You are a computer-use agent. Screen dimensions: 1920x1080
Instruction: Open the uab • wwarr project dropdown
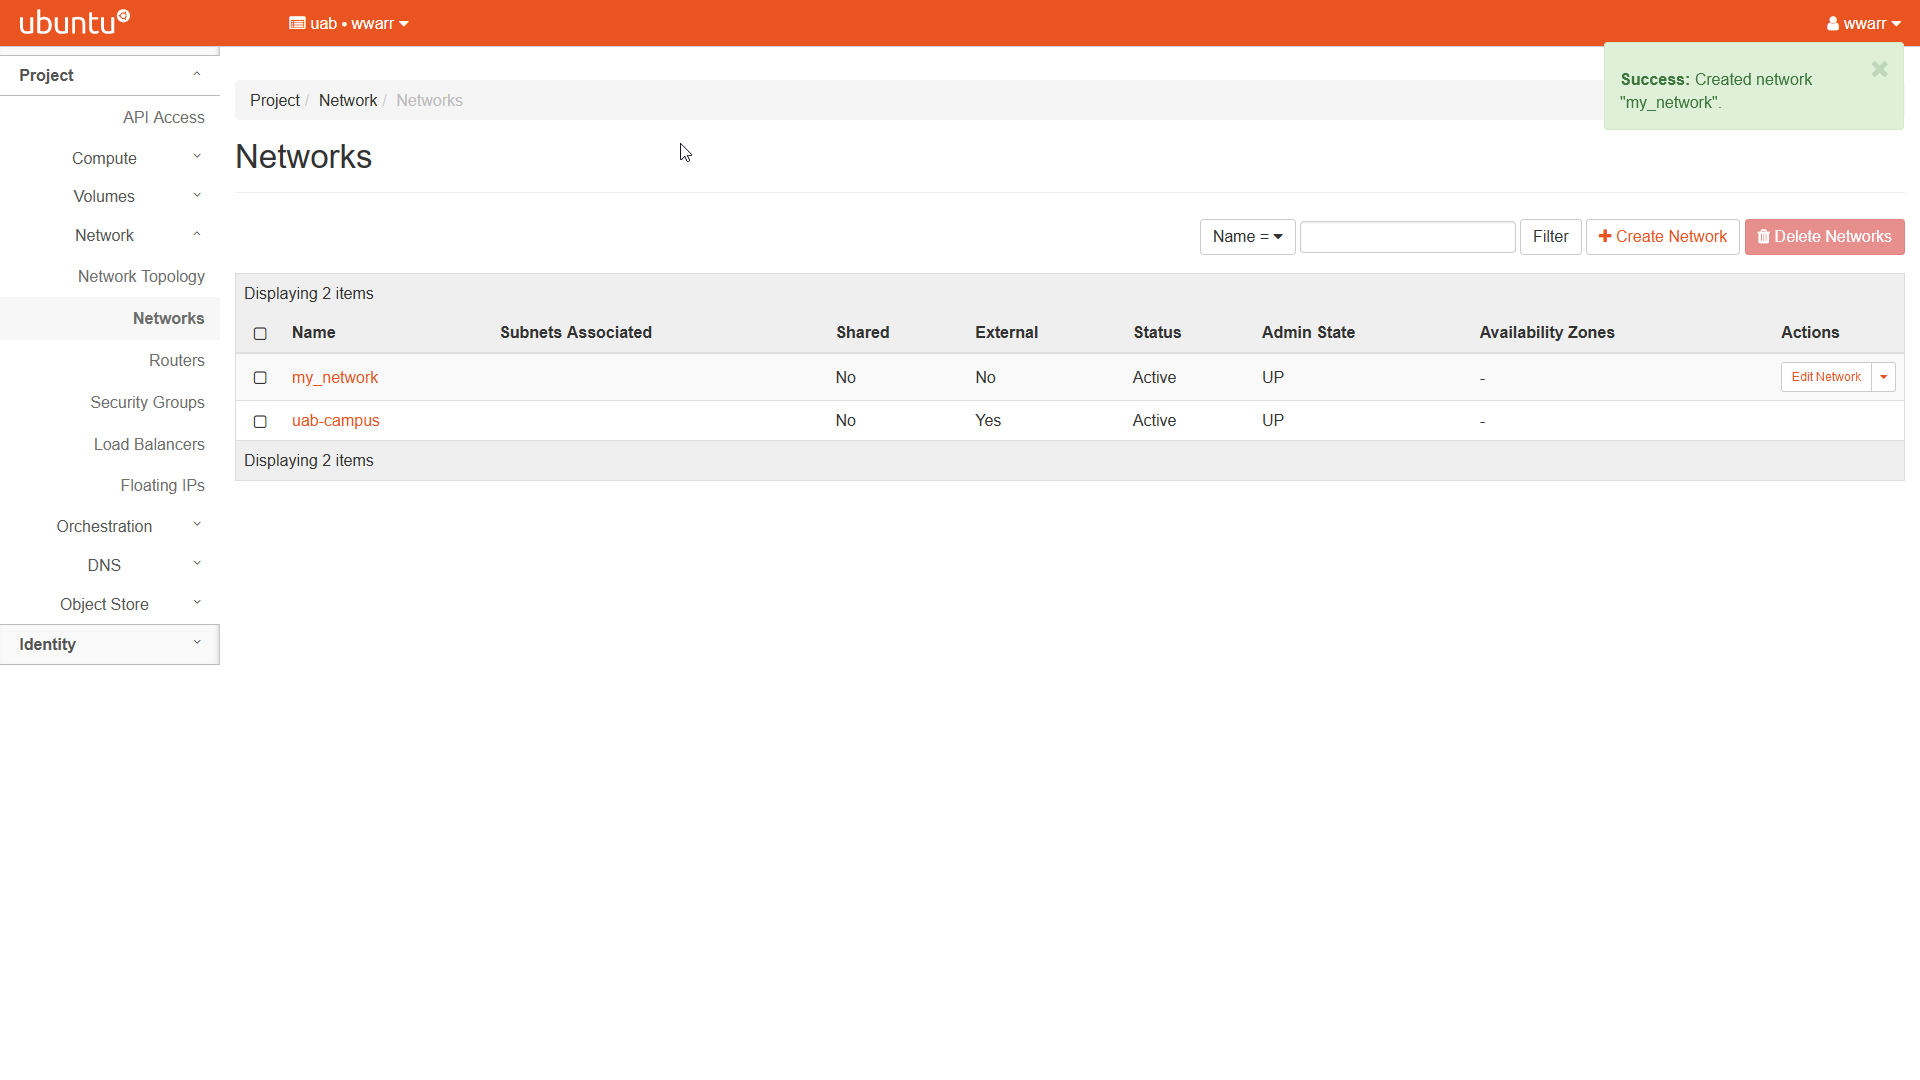point(349,23)
